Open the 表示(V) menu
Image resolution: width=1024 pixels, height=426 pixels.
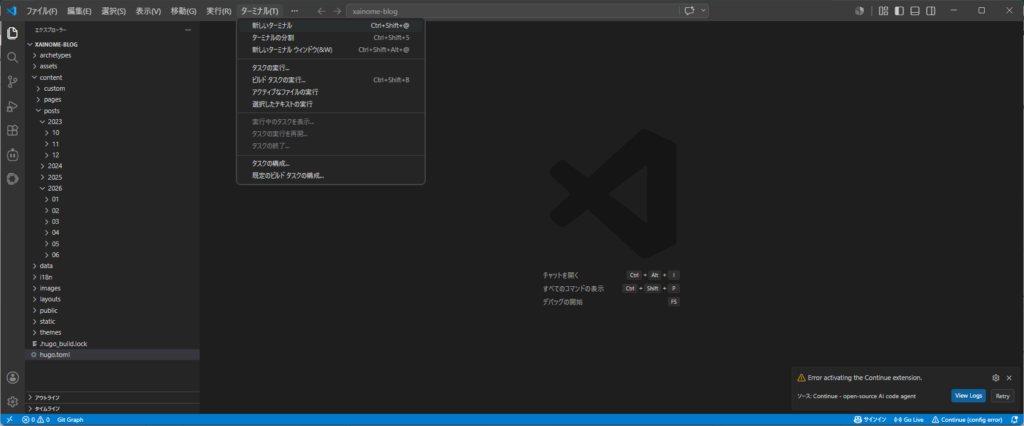pos(148,11)
